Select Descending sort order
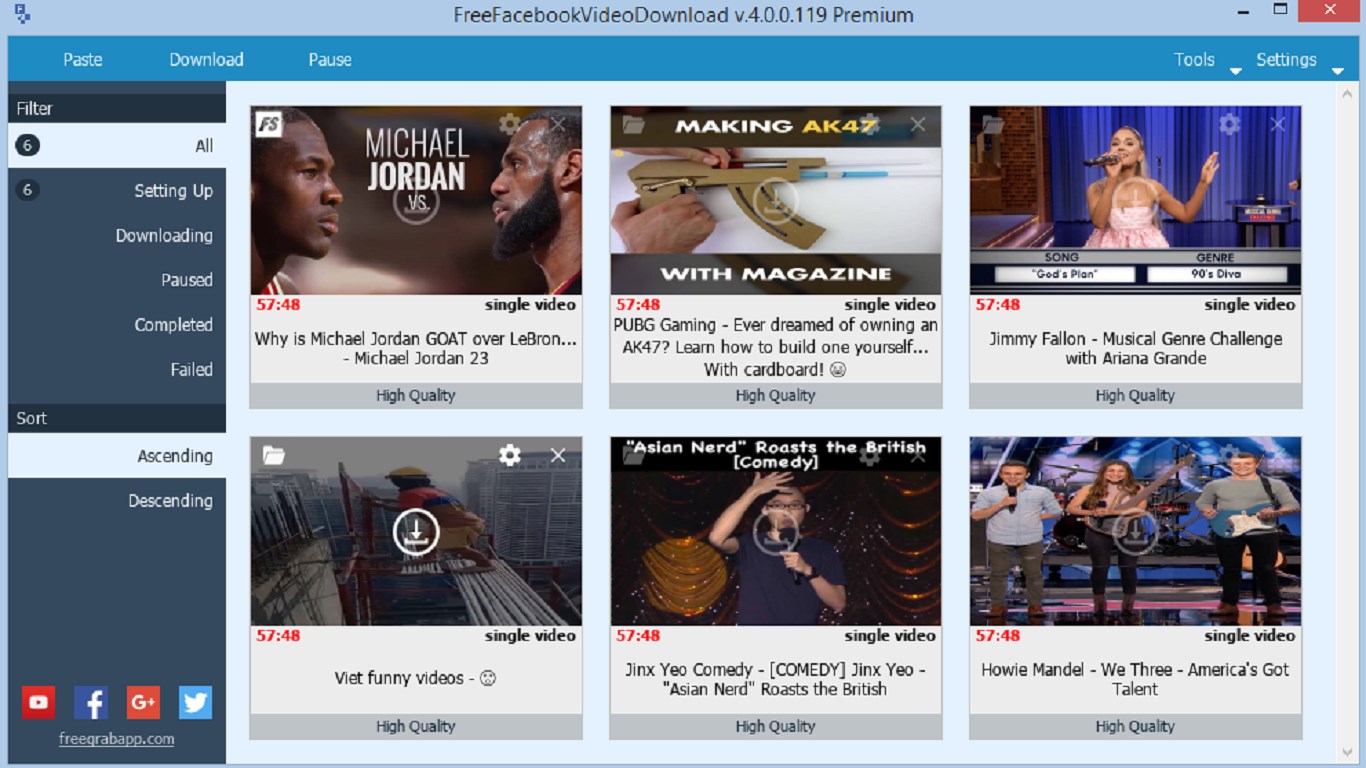1366x768 pixels. tap(117, 501)
